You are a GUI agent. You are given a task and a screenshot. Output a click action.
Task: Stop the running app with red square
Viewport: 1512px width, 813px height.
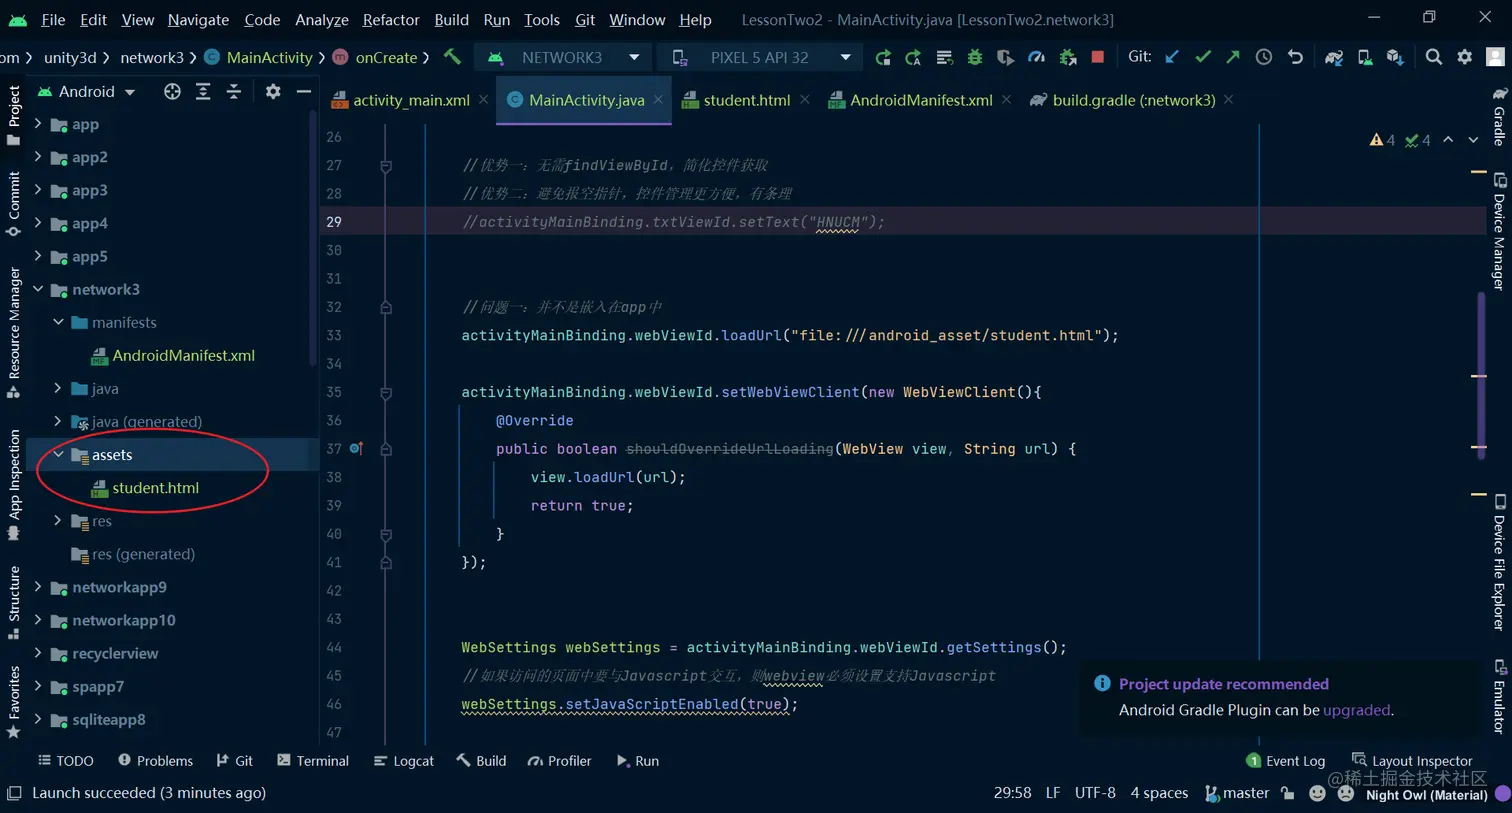pos(1097,57)
